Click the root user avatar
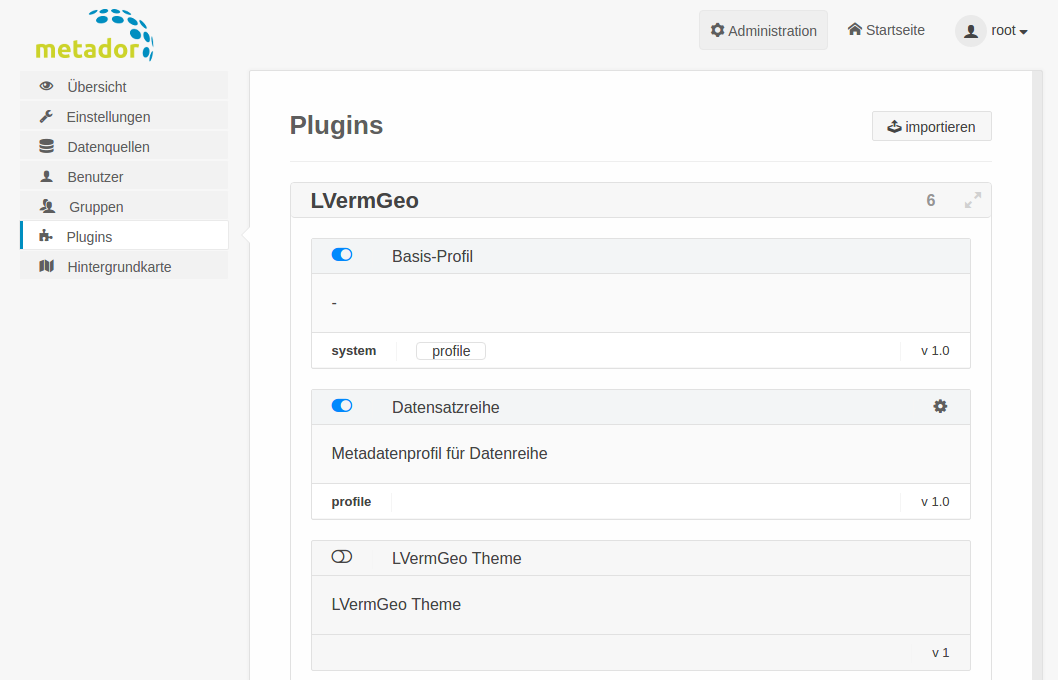This screenshot has height=680, width=1058. coord(971,31)
